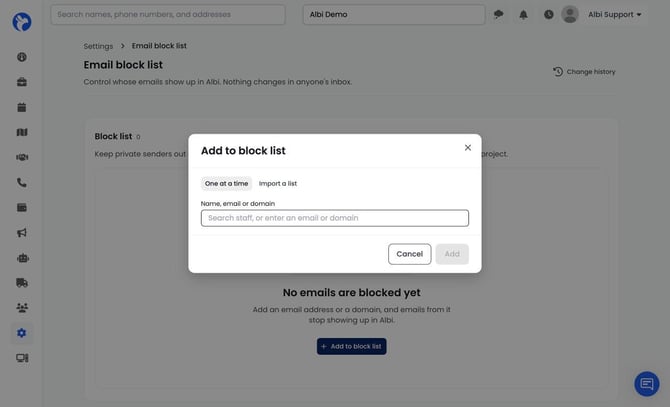
Task: Open the dashboard globe icon in sidebar
Action: click(22, 57)
